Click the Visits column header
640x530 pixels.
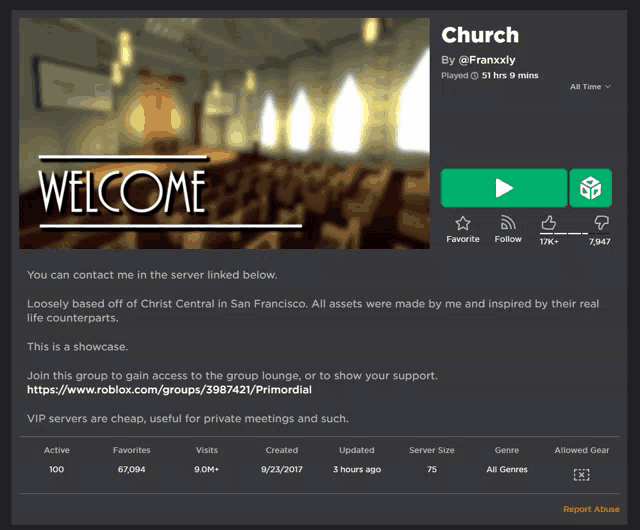207,450
